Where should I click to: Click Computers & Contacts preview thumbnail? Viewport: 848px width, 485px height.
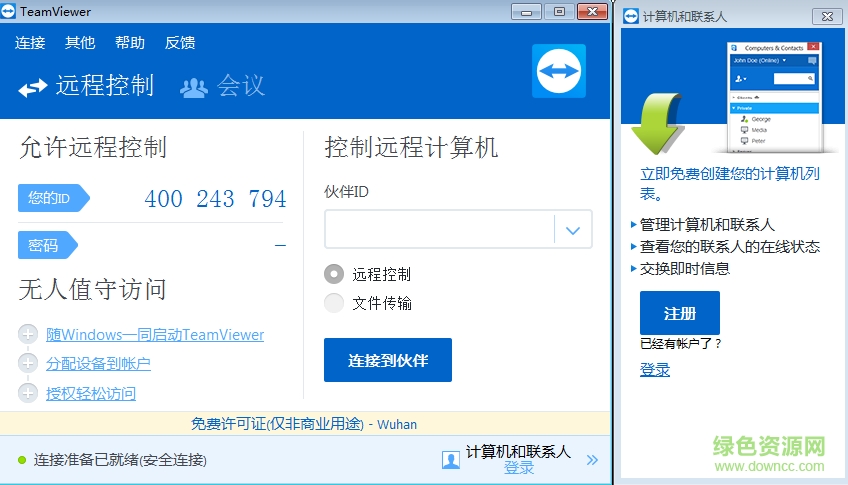pyautogui.click(x=774, y=96)
